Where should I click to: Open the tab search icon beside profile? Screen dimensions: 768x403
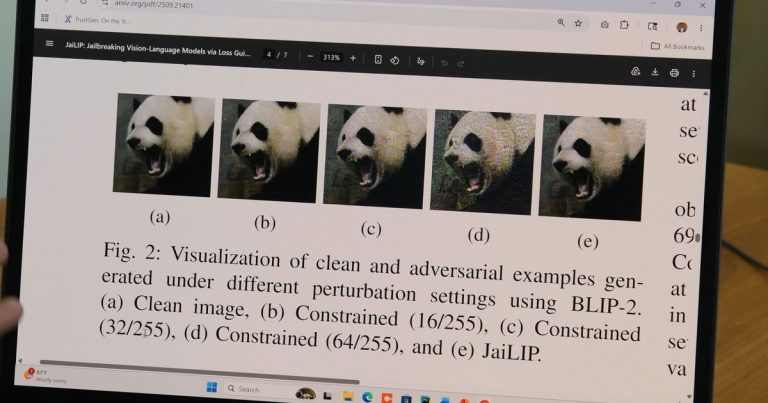click(652, 26)
